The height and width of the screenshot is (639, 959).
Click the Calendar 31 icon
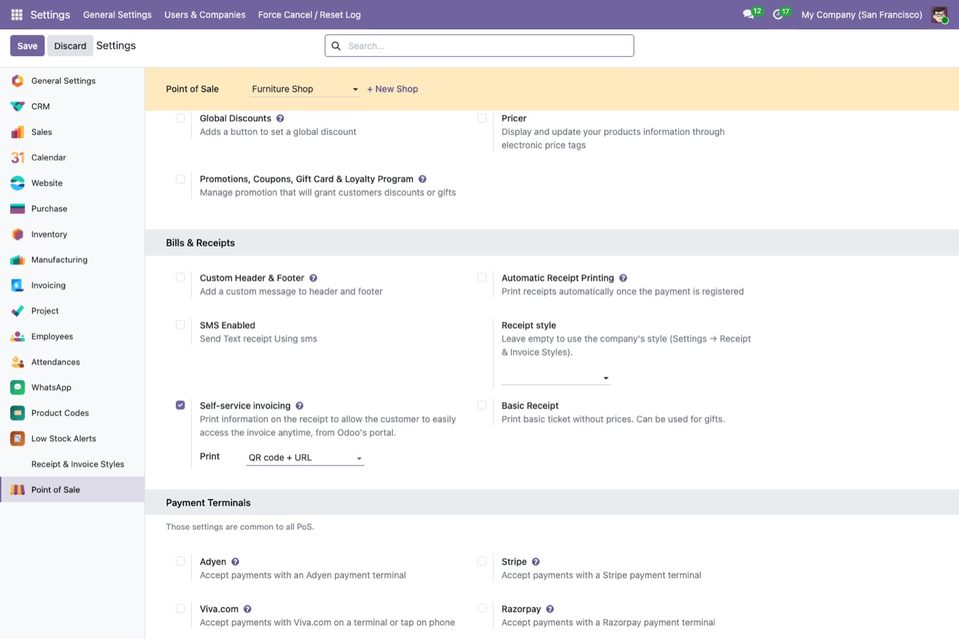[x=18, y=158]
